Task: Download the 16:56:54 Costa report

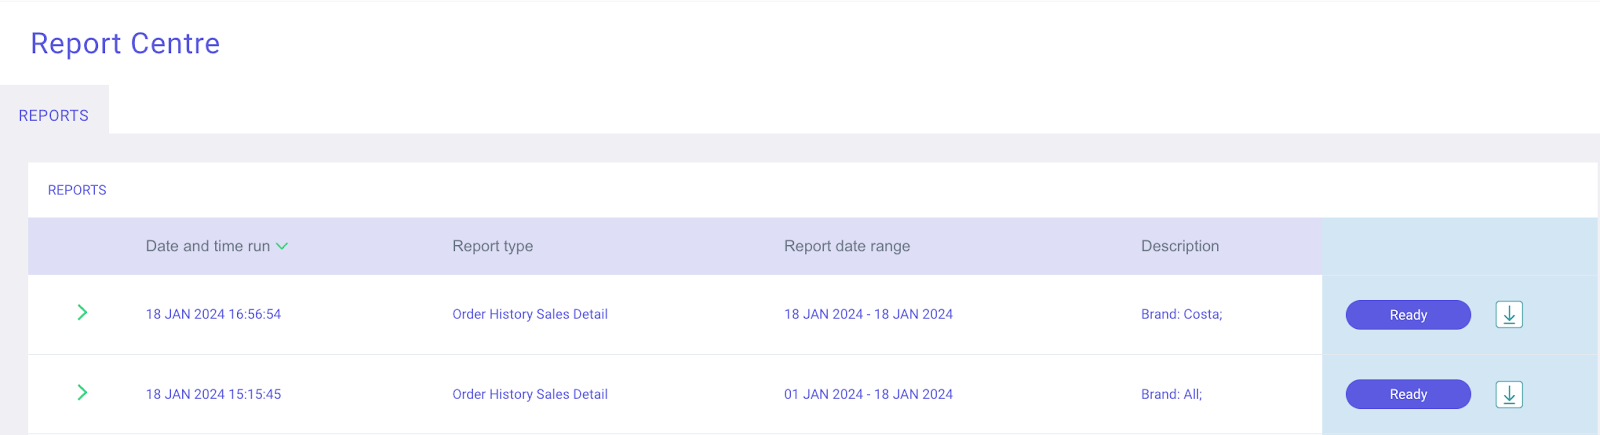Action: coord(1509,315)
